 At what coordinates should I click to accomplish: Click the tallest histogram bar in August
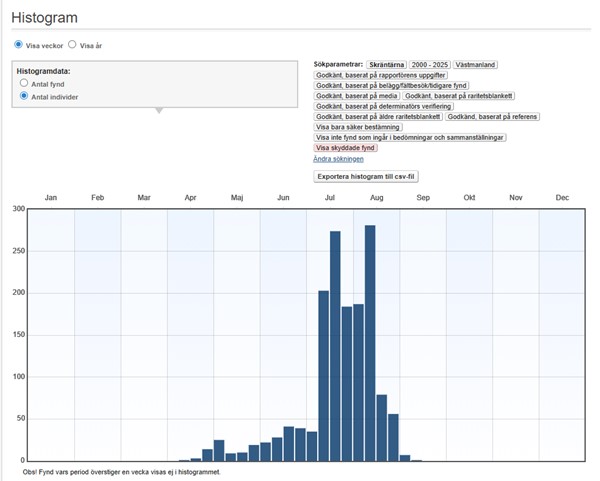[370, 340]
